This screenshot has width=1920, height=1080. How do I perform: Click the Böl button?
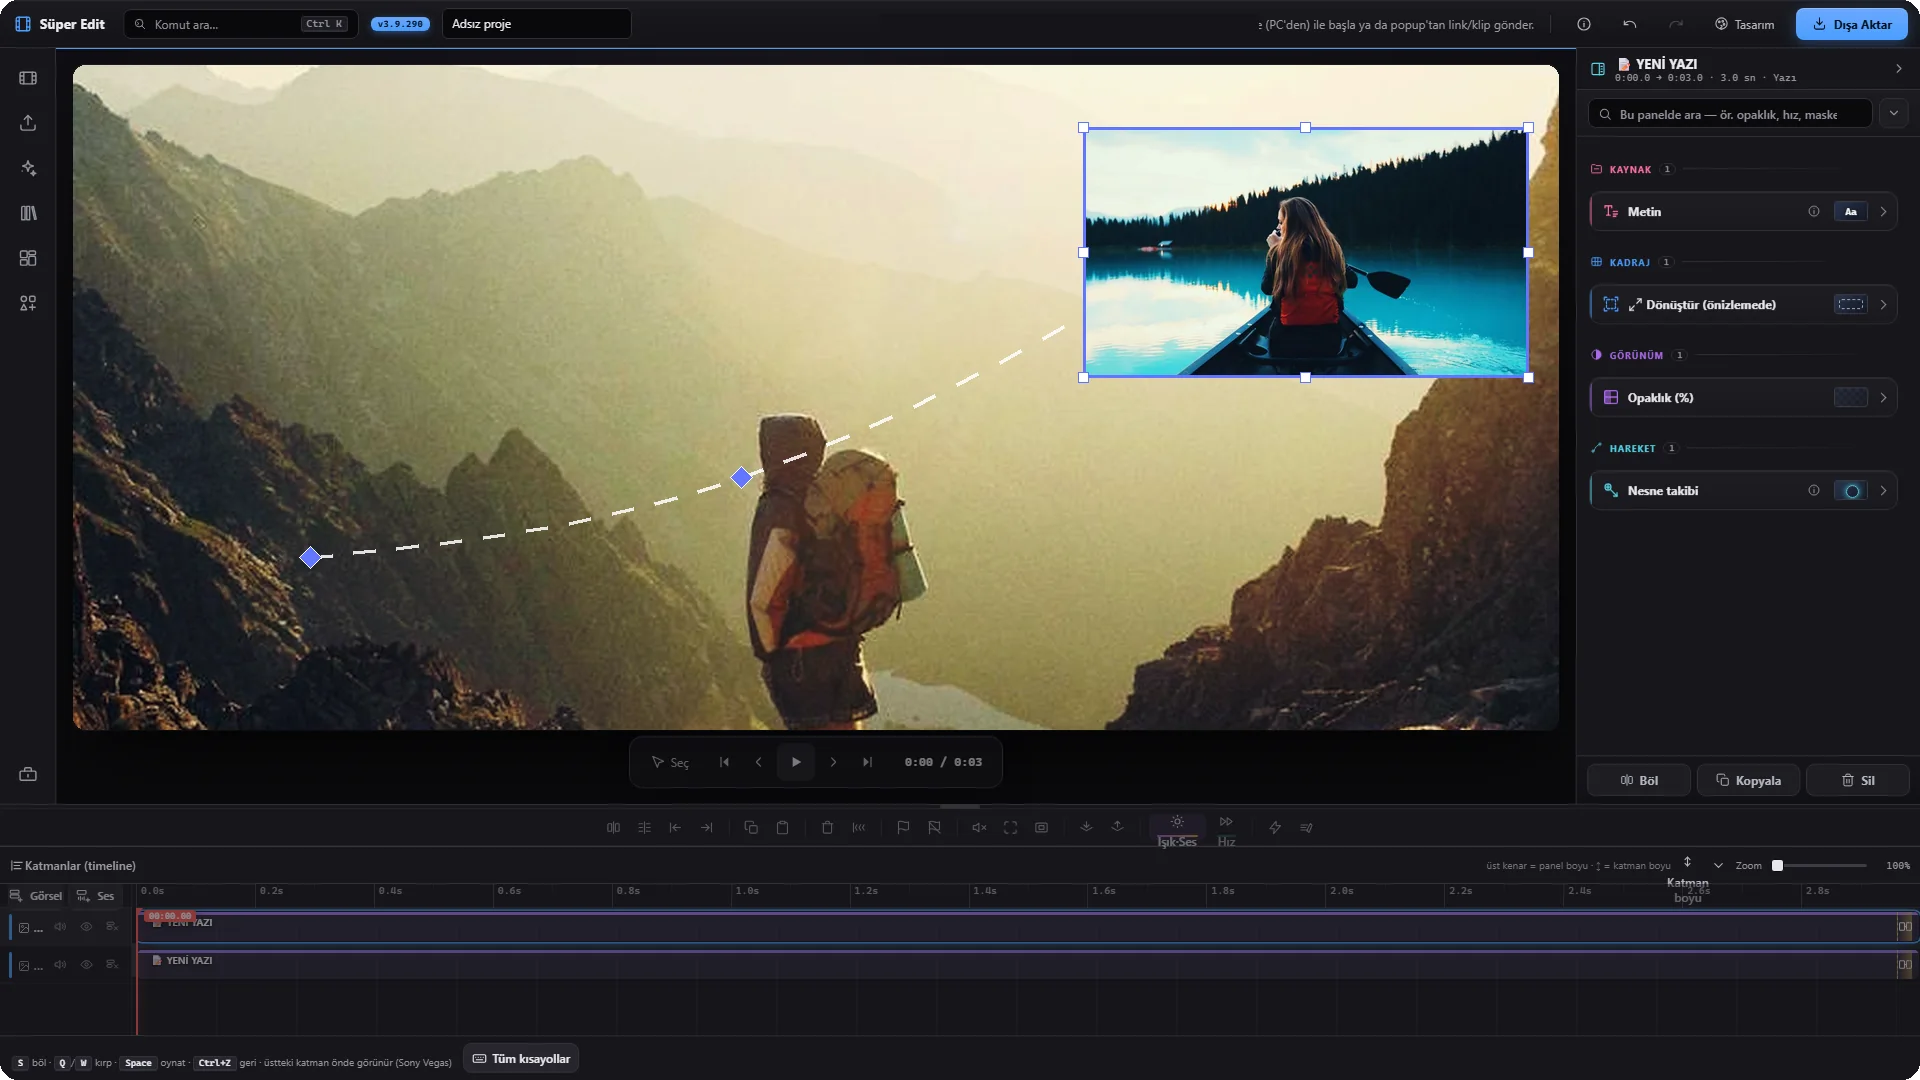tap(1639, 781)
